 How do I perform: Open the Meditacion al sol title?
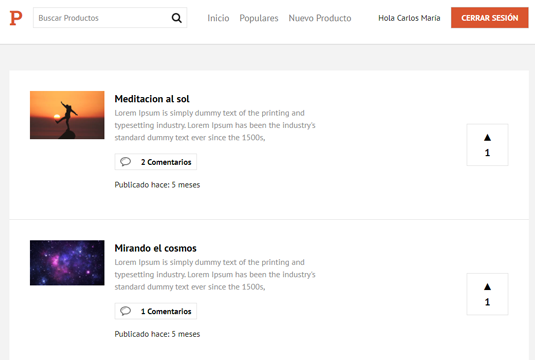tap(152, 99)
